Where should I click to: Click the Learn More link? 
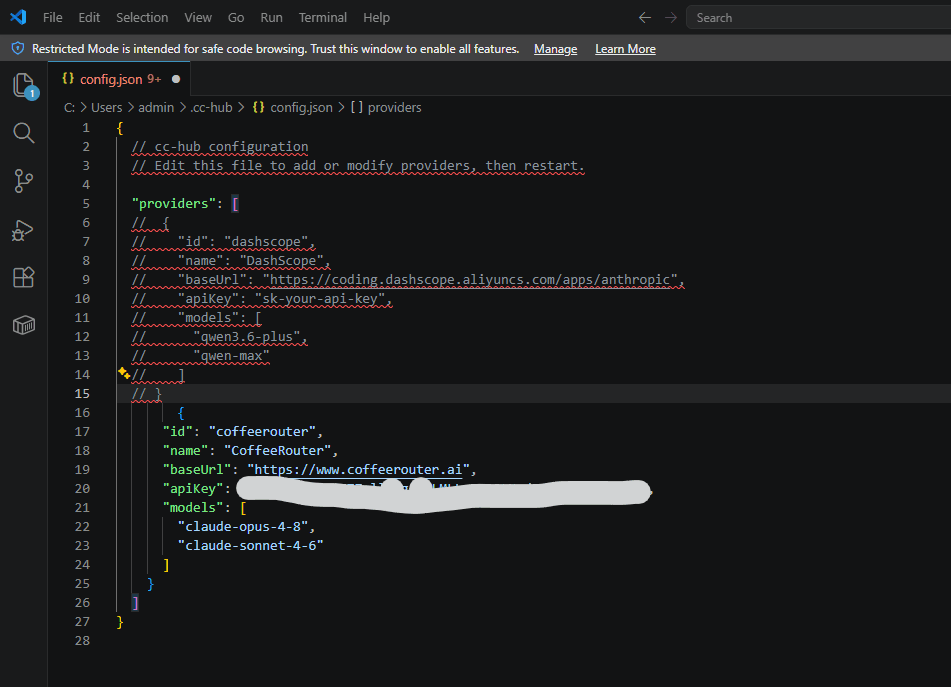[x=625, y=49]
